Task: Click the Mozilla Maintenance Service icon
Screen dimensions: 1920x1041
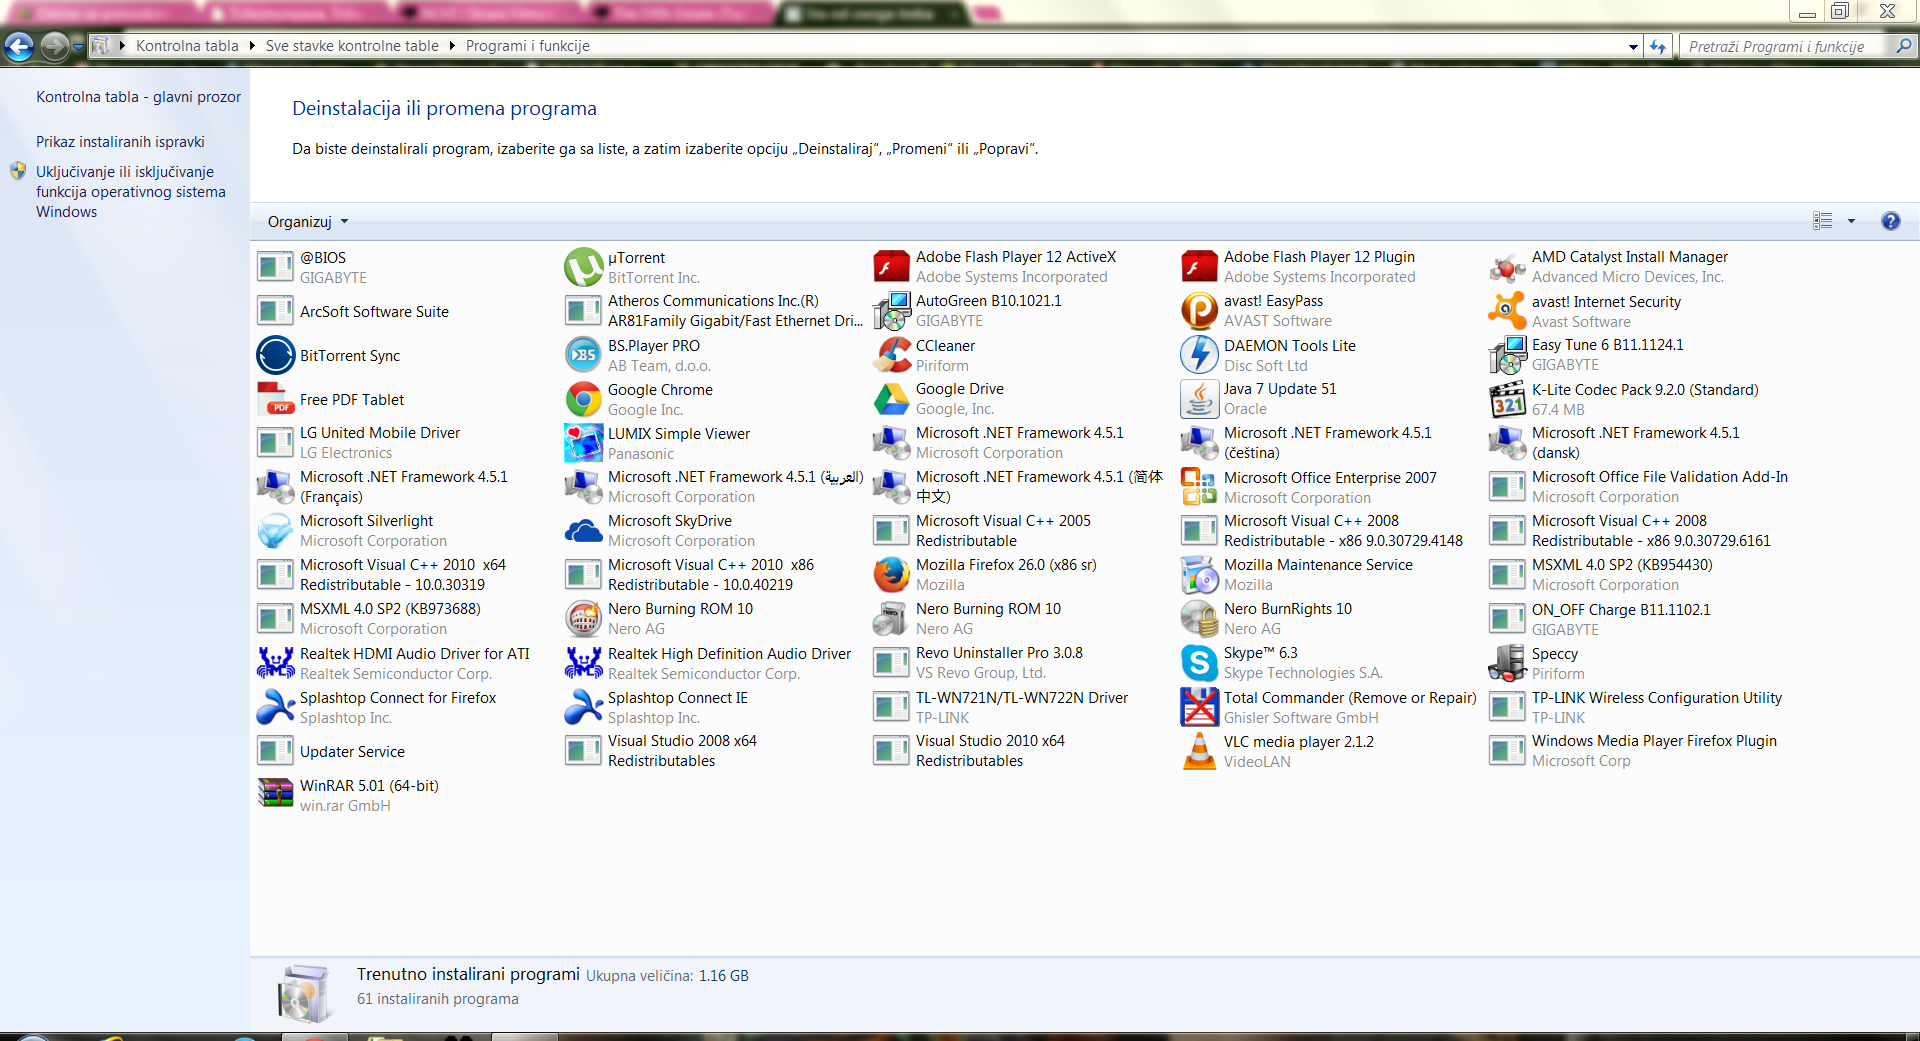Action: pos(1199,575)
